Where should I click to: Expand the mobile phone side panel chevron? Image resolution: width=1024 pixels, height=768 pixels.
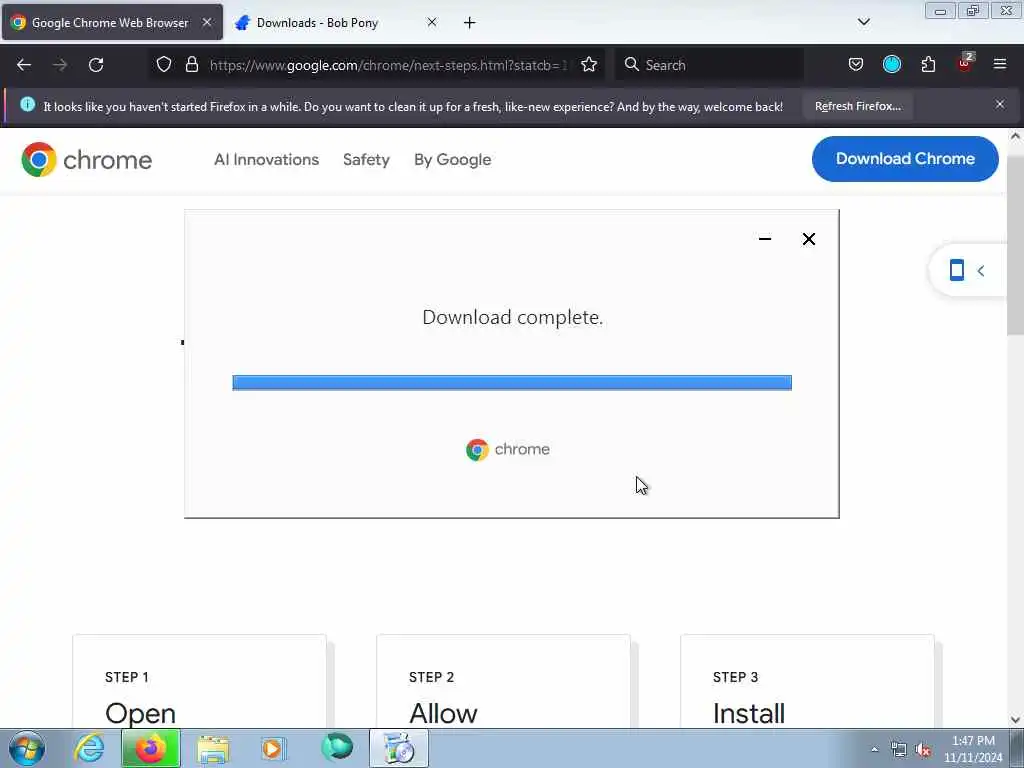click(x=980, y=270)
